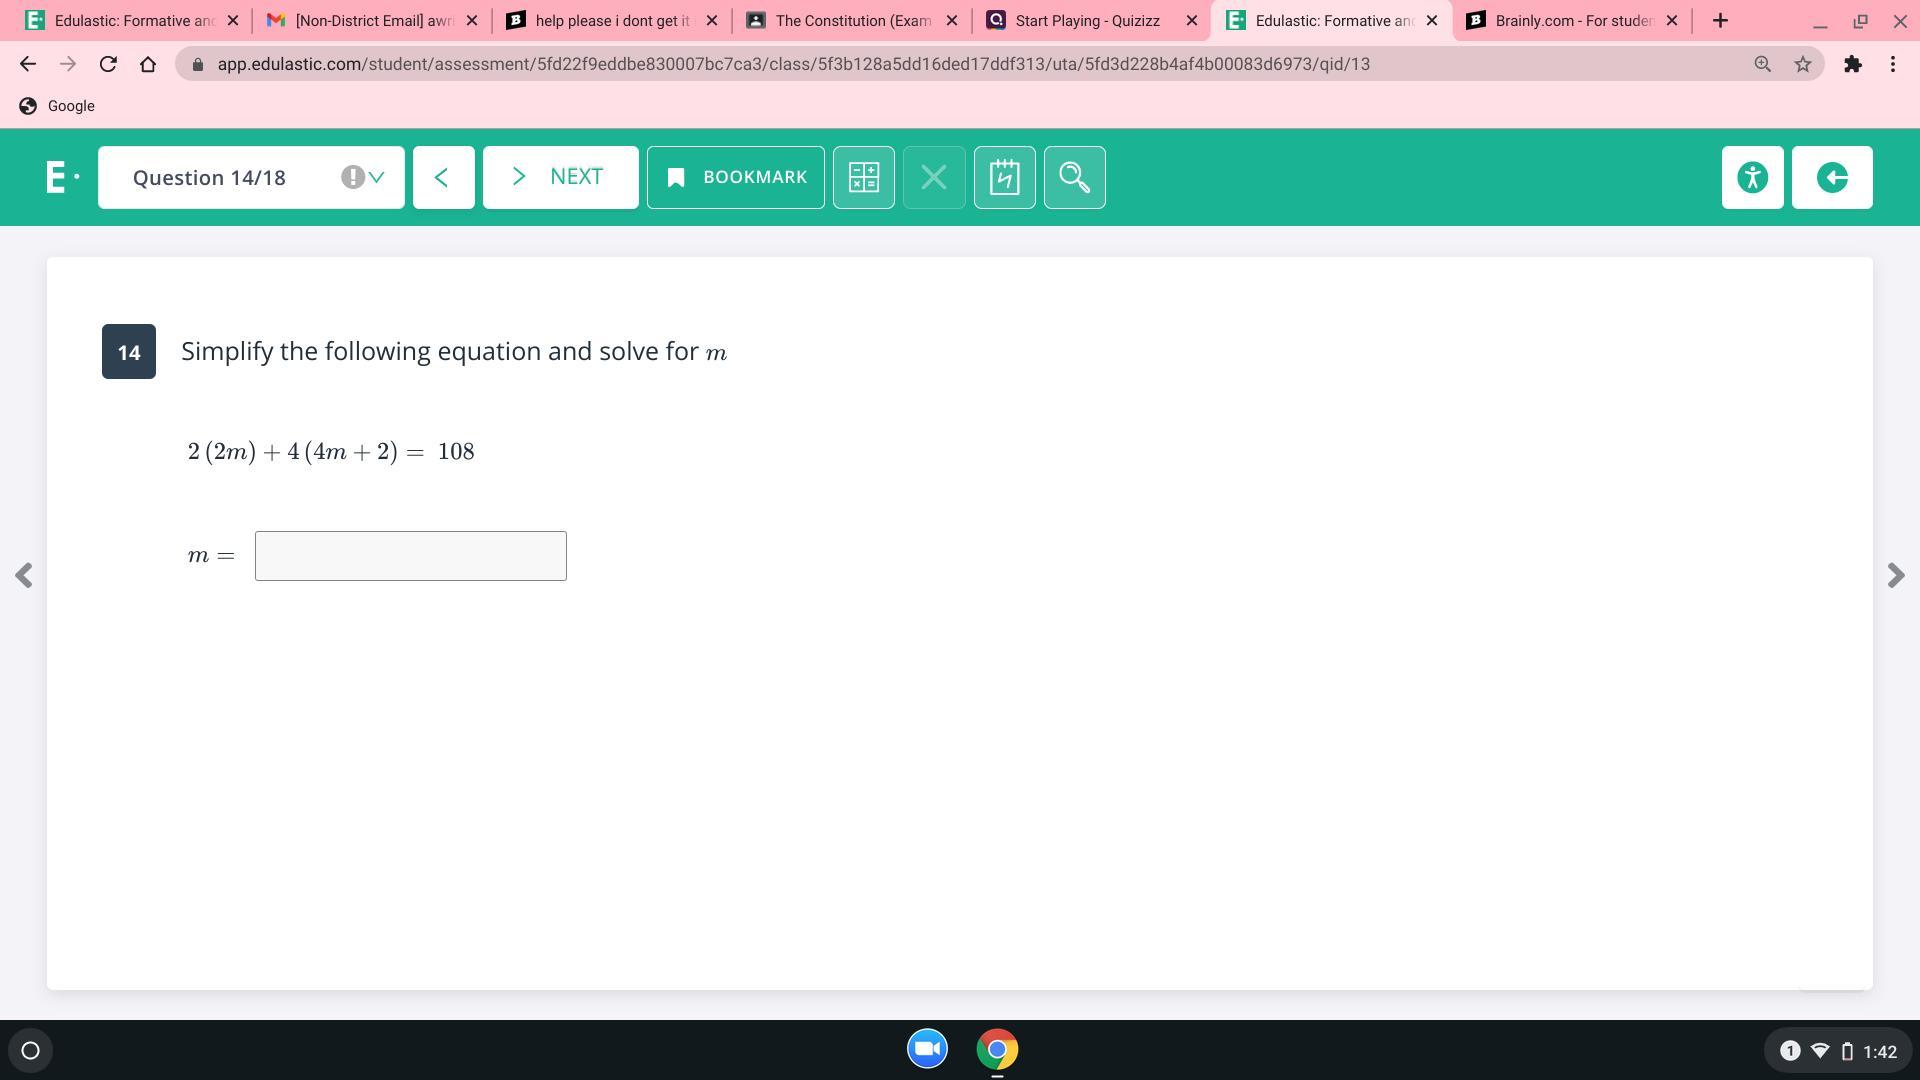1920x1080 pixels.
Task: Switch to Start Playing - Quizizz tab
Action: tap(1087, 20)
